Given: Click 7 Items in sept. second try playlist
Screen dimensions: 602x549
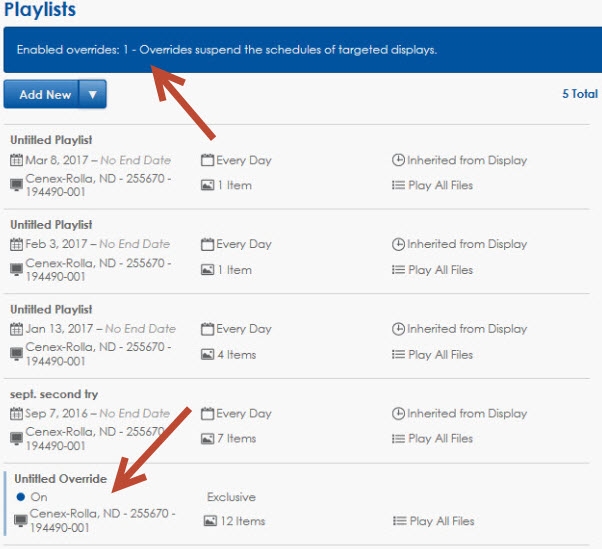Looking at the screenshot, I should click(x=236, y=438).
